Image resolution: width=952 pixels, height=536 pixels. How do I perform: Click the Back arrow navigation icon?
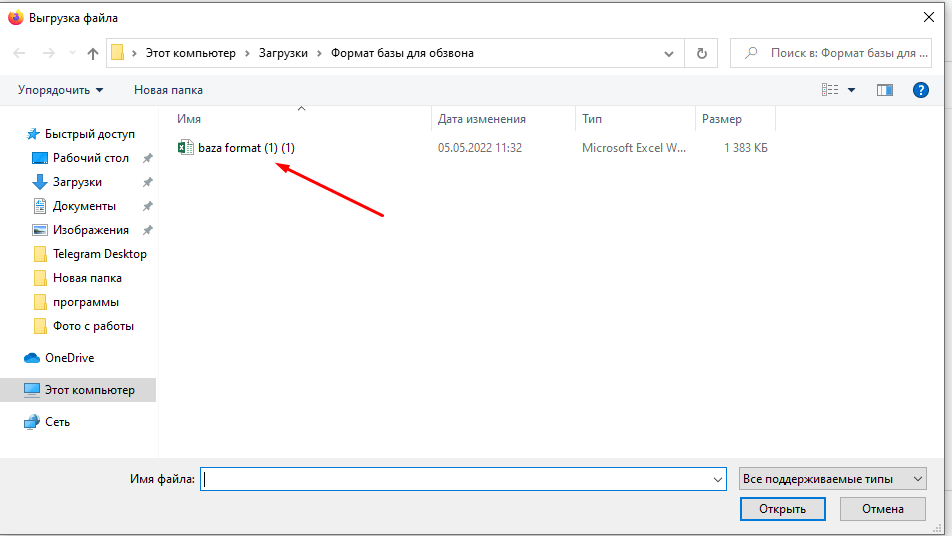coord(19,53)
